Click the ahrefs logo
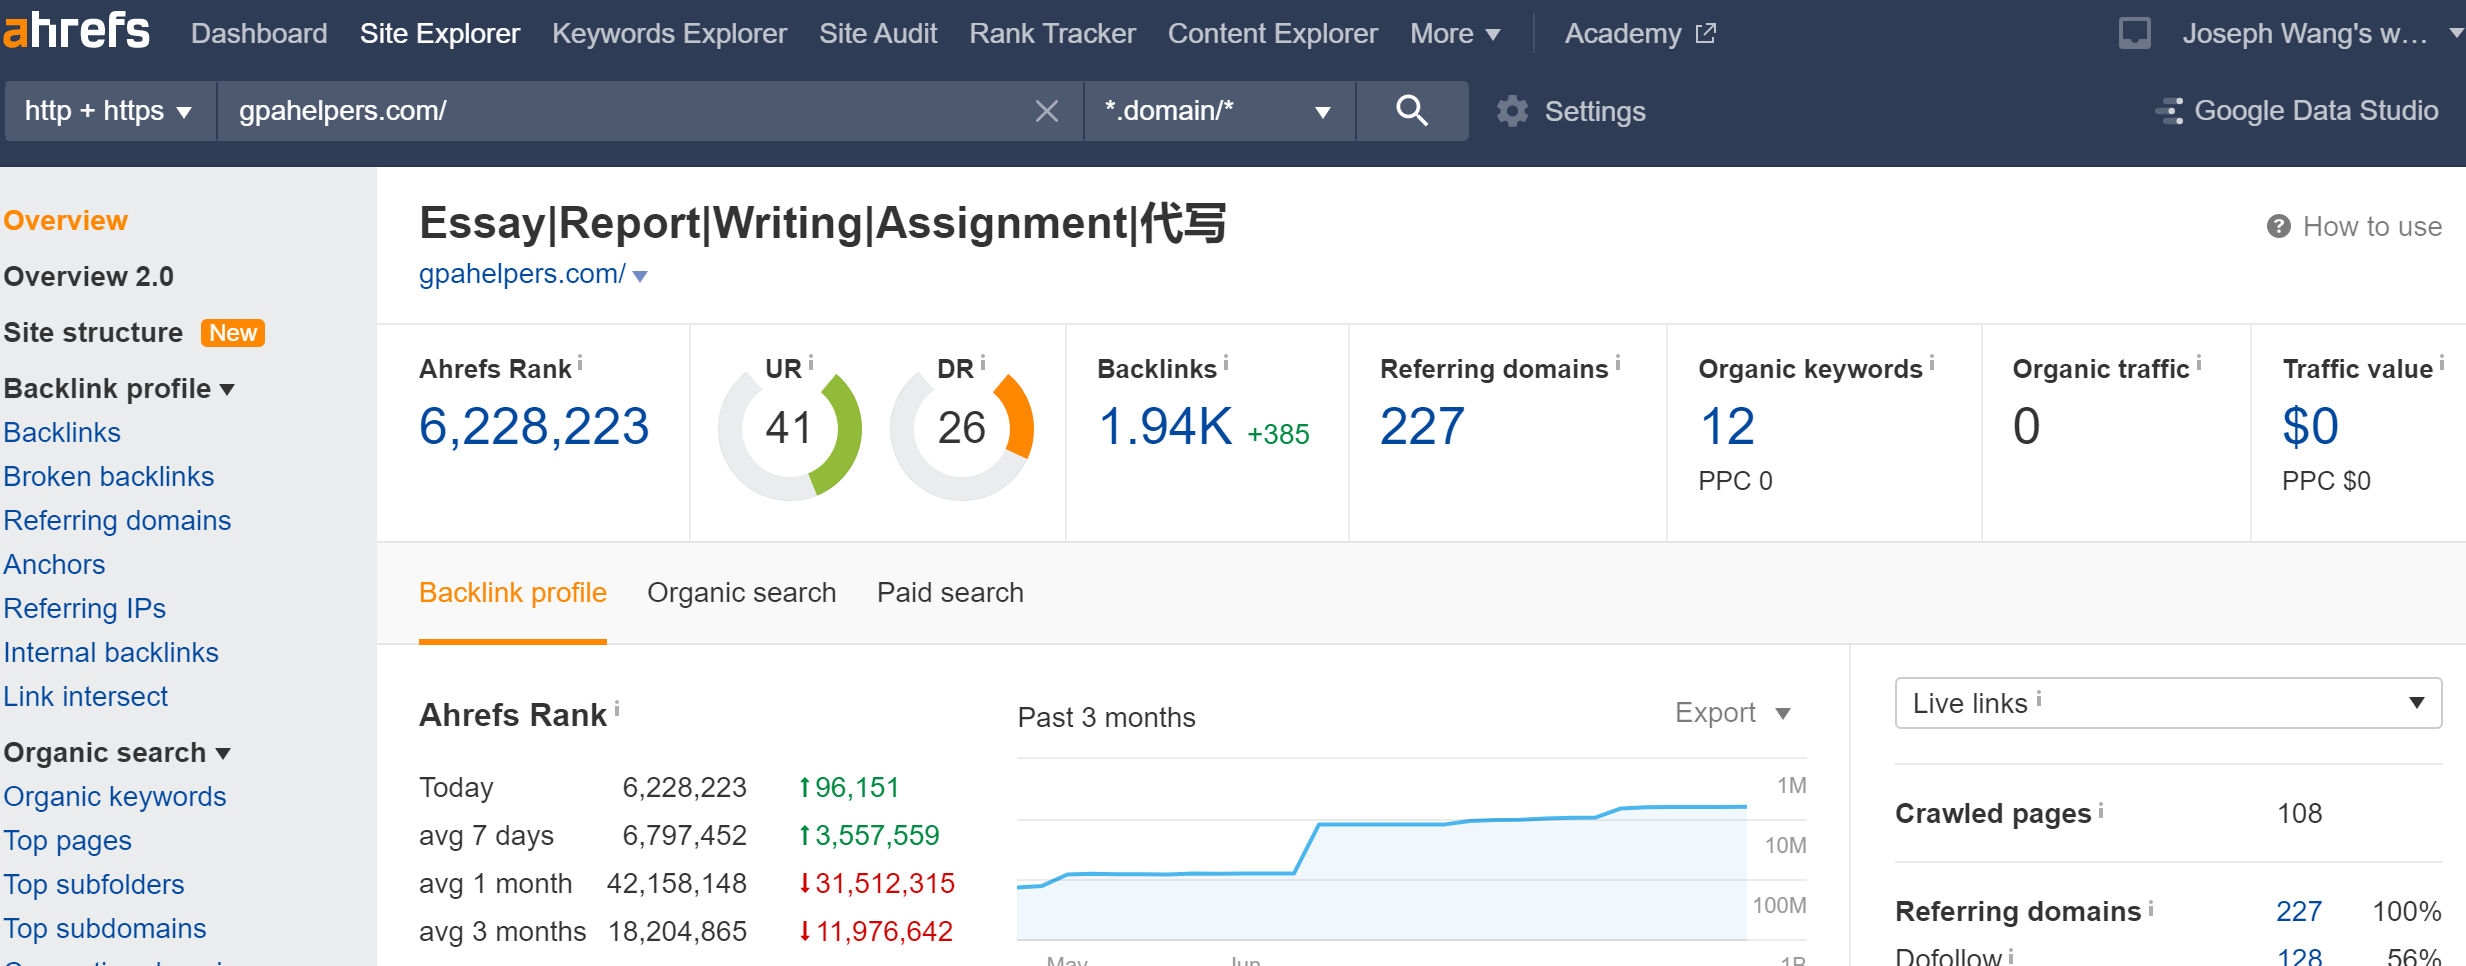 [77, 31]
